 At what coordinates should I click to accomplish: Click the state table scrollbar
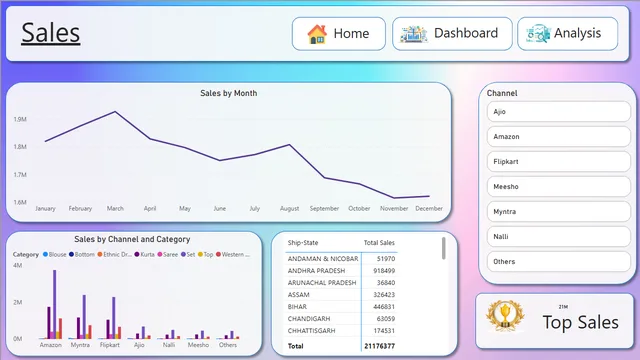pyautogui.click(x=444, y=248)
